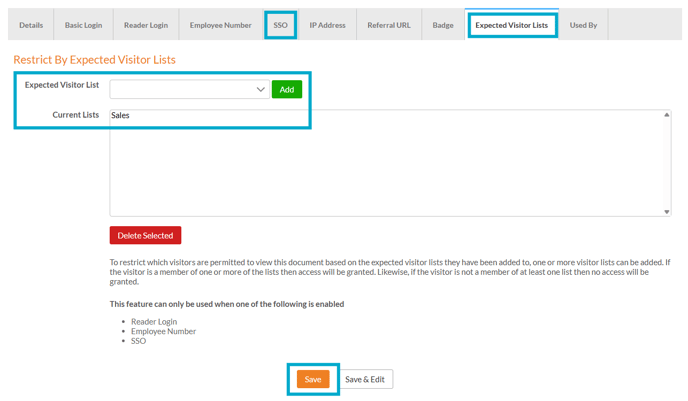Open the SSO tab

[281, 25]
